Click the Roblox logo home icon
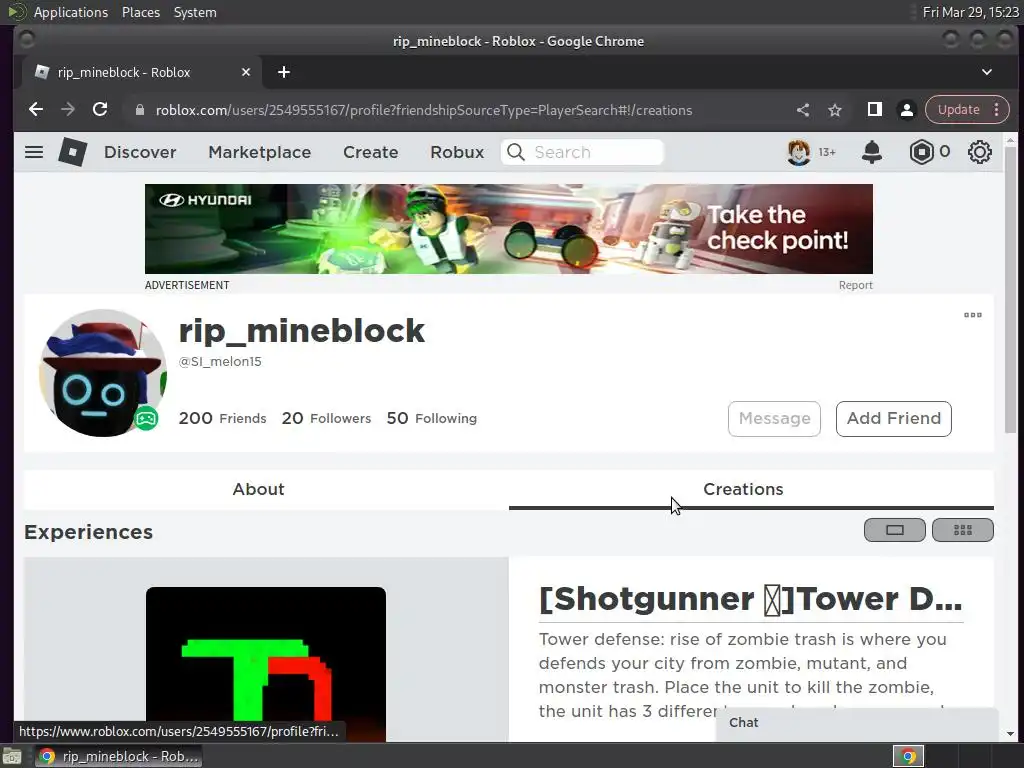1024x768 pixels. 72,152
